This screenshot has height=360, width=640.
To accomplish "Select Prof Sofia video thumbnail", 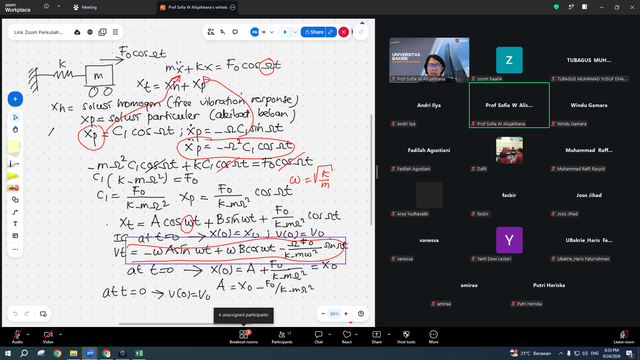I will [x=429, y=60].
